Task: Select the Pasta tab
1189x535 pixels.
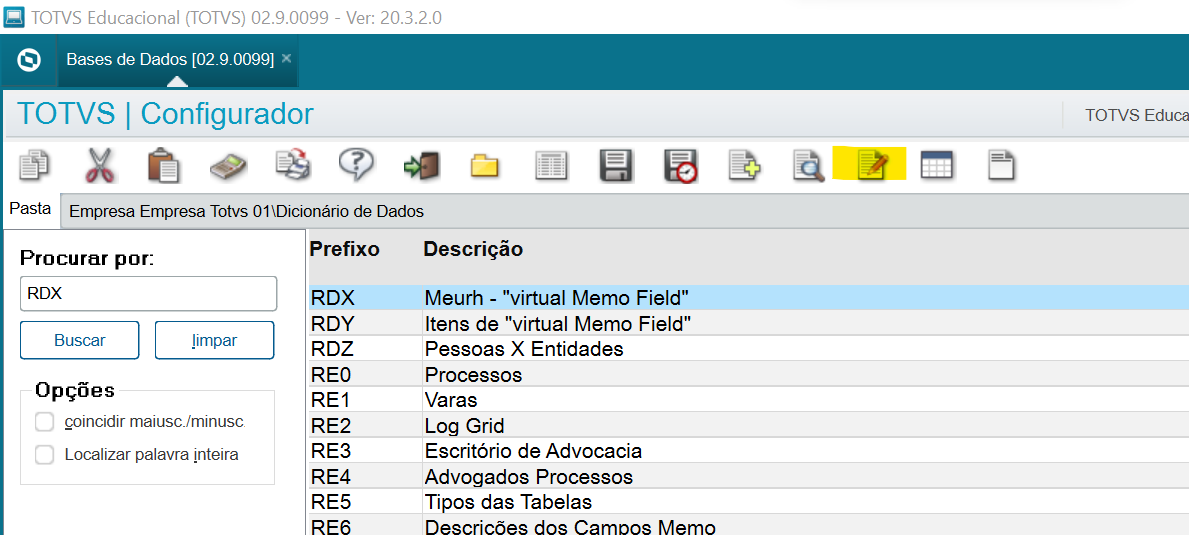Action: click(x=31, y=209)
